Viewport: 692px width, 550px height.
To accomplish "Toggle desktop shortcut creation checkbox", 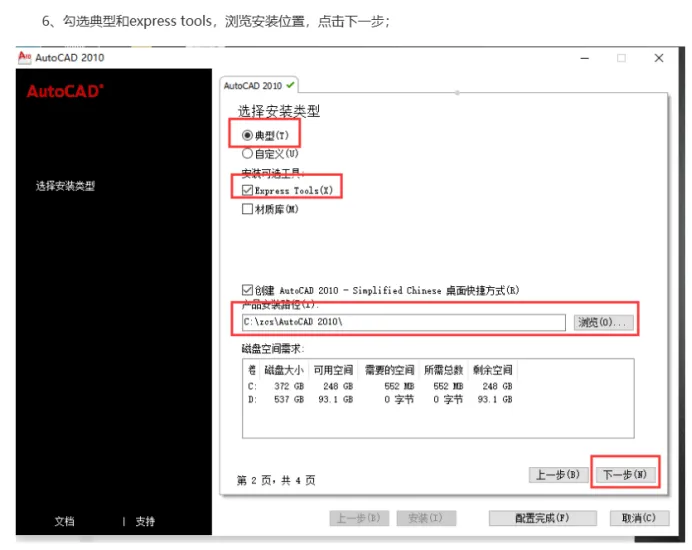I will (247, 290).
